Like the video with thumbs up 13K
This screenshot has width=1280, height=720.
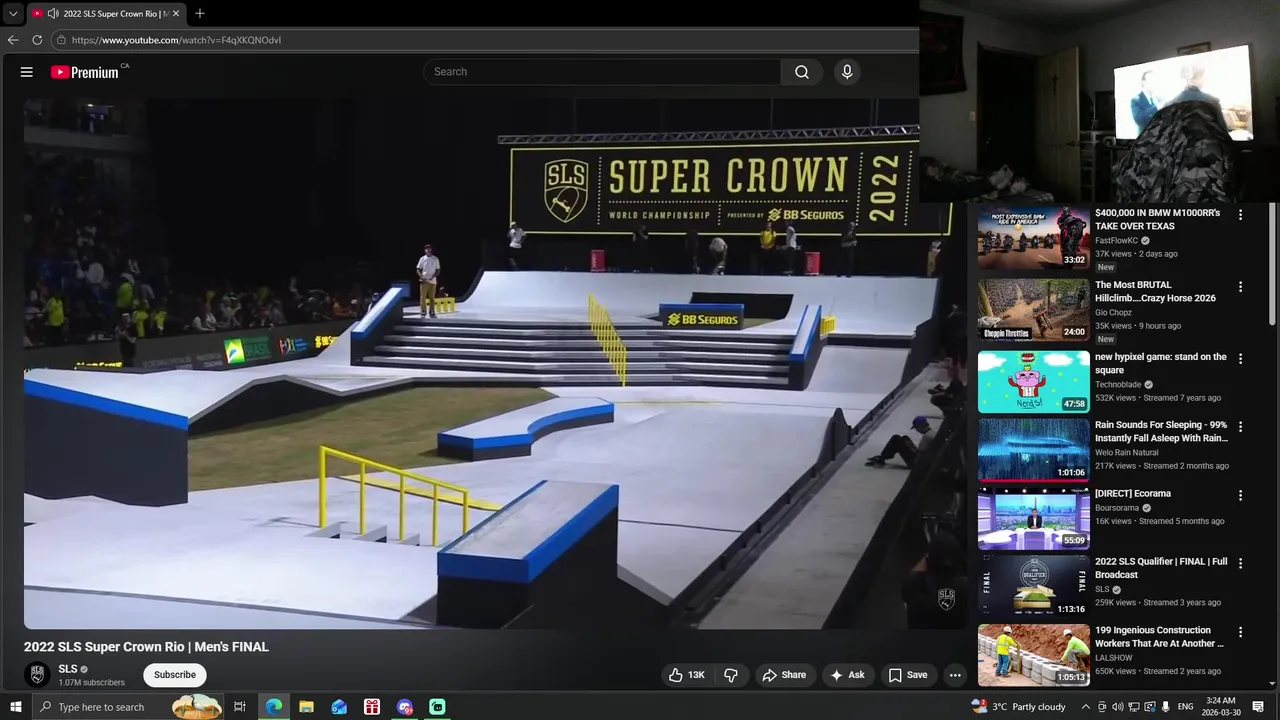point(686,675)
